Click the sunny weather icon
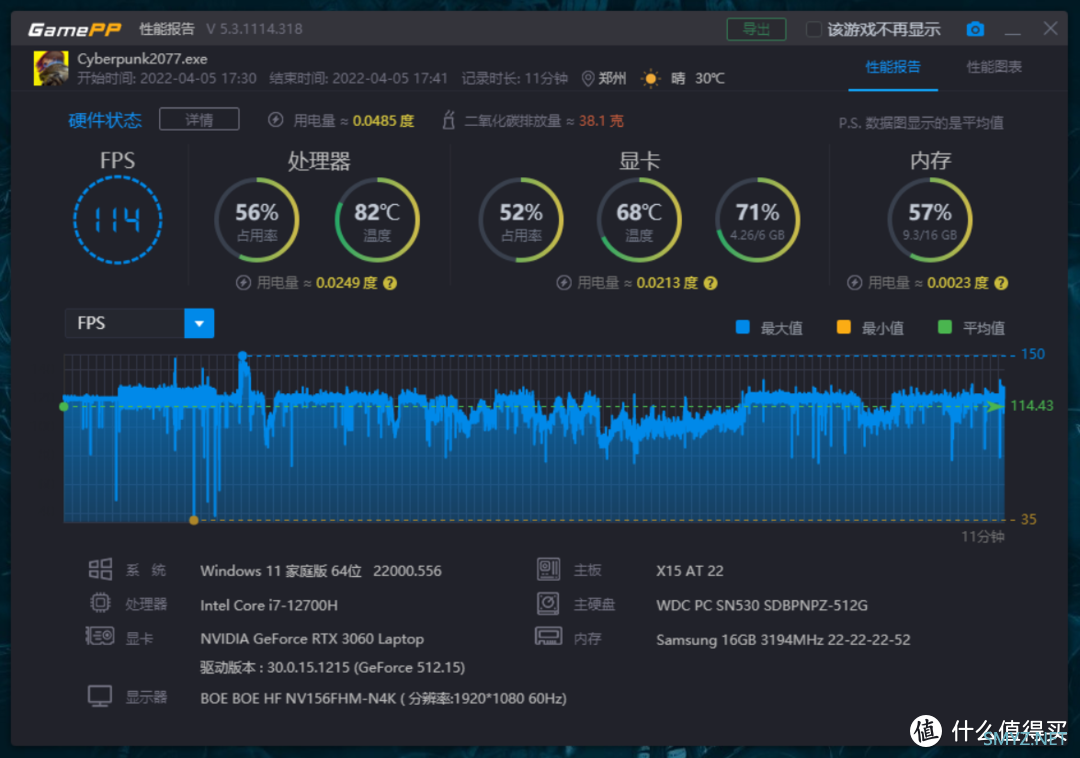Viewport: 1080px width, 758px height. click(650, 78)
